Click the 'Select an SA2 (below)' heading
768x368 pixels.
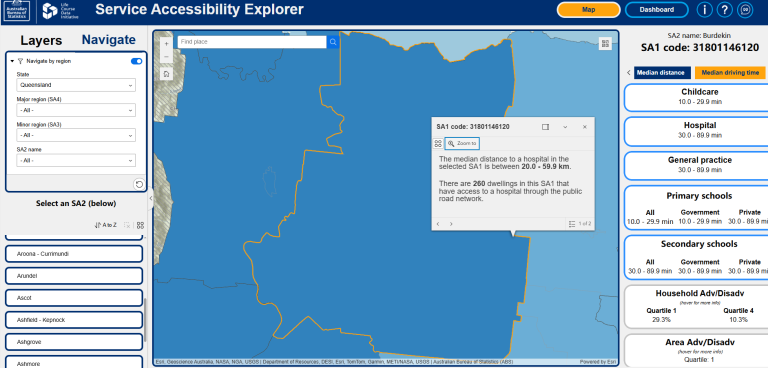[76, 203]
